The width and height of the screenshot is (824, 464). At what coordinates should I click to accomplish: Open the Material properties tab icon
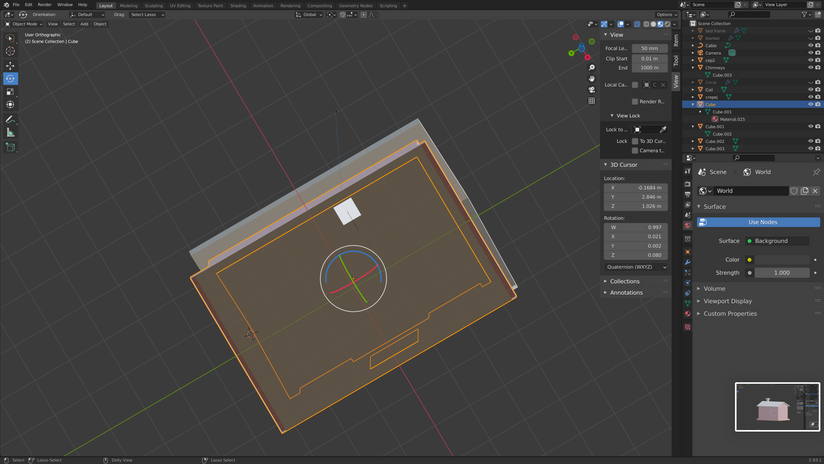687,314
